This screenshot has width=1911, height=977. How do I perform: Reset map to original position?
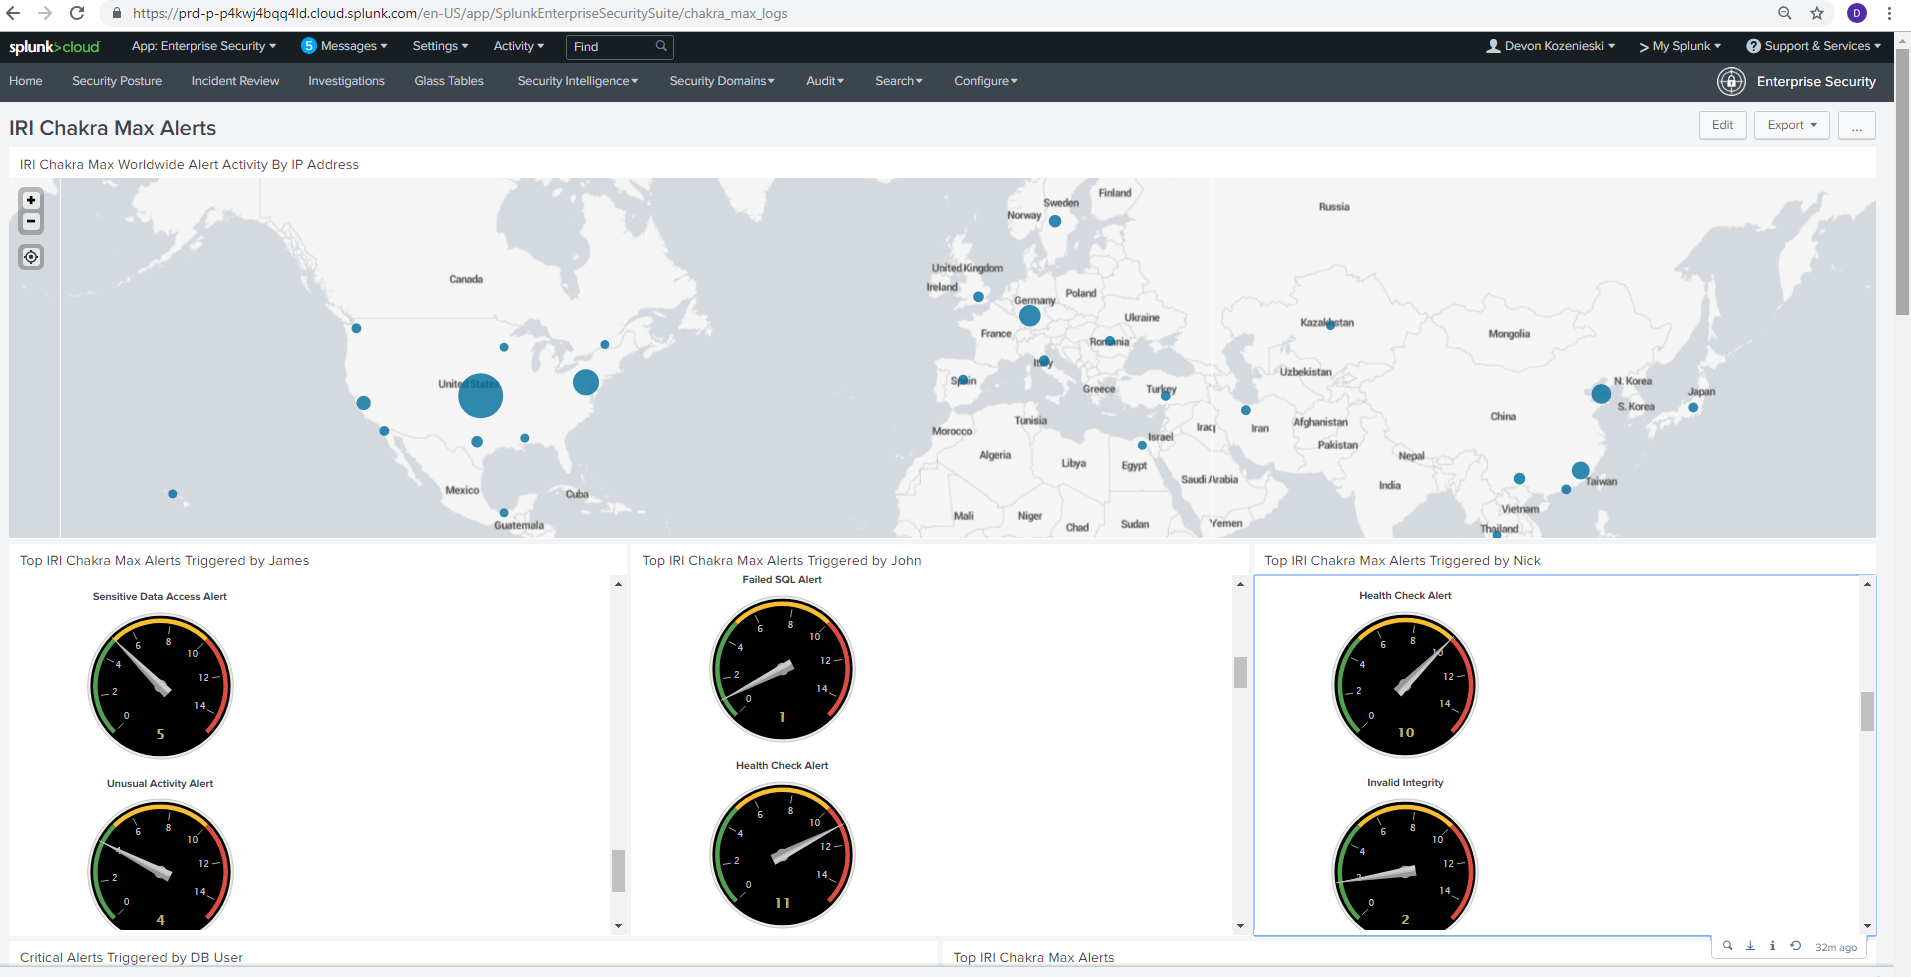(31, 257)
